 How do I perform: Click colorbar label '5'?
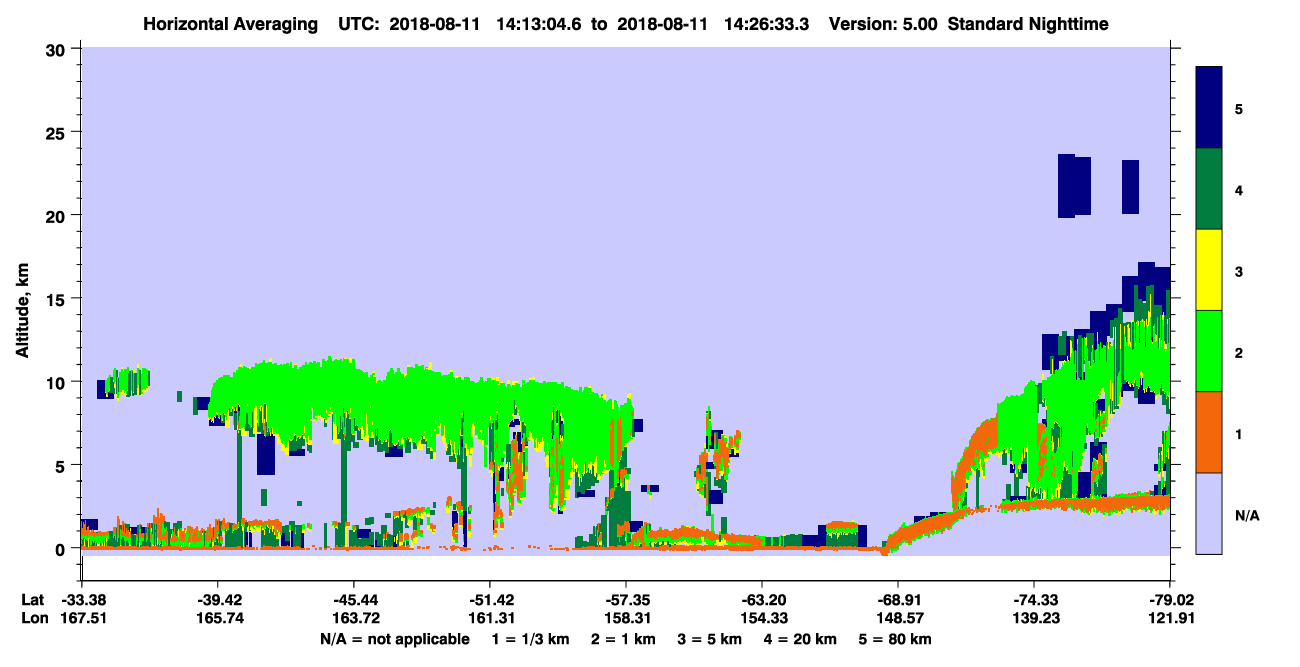click(1239, 108)
